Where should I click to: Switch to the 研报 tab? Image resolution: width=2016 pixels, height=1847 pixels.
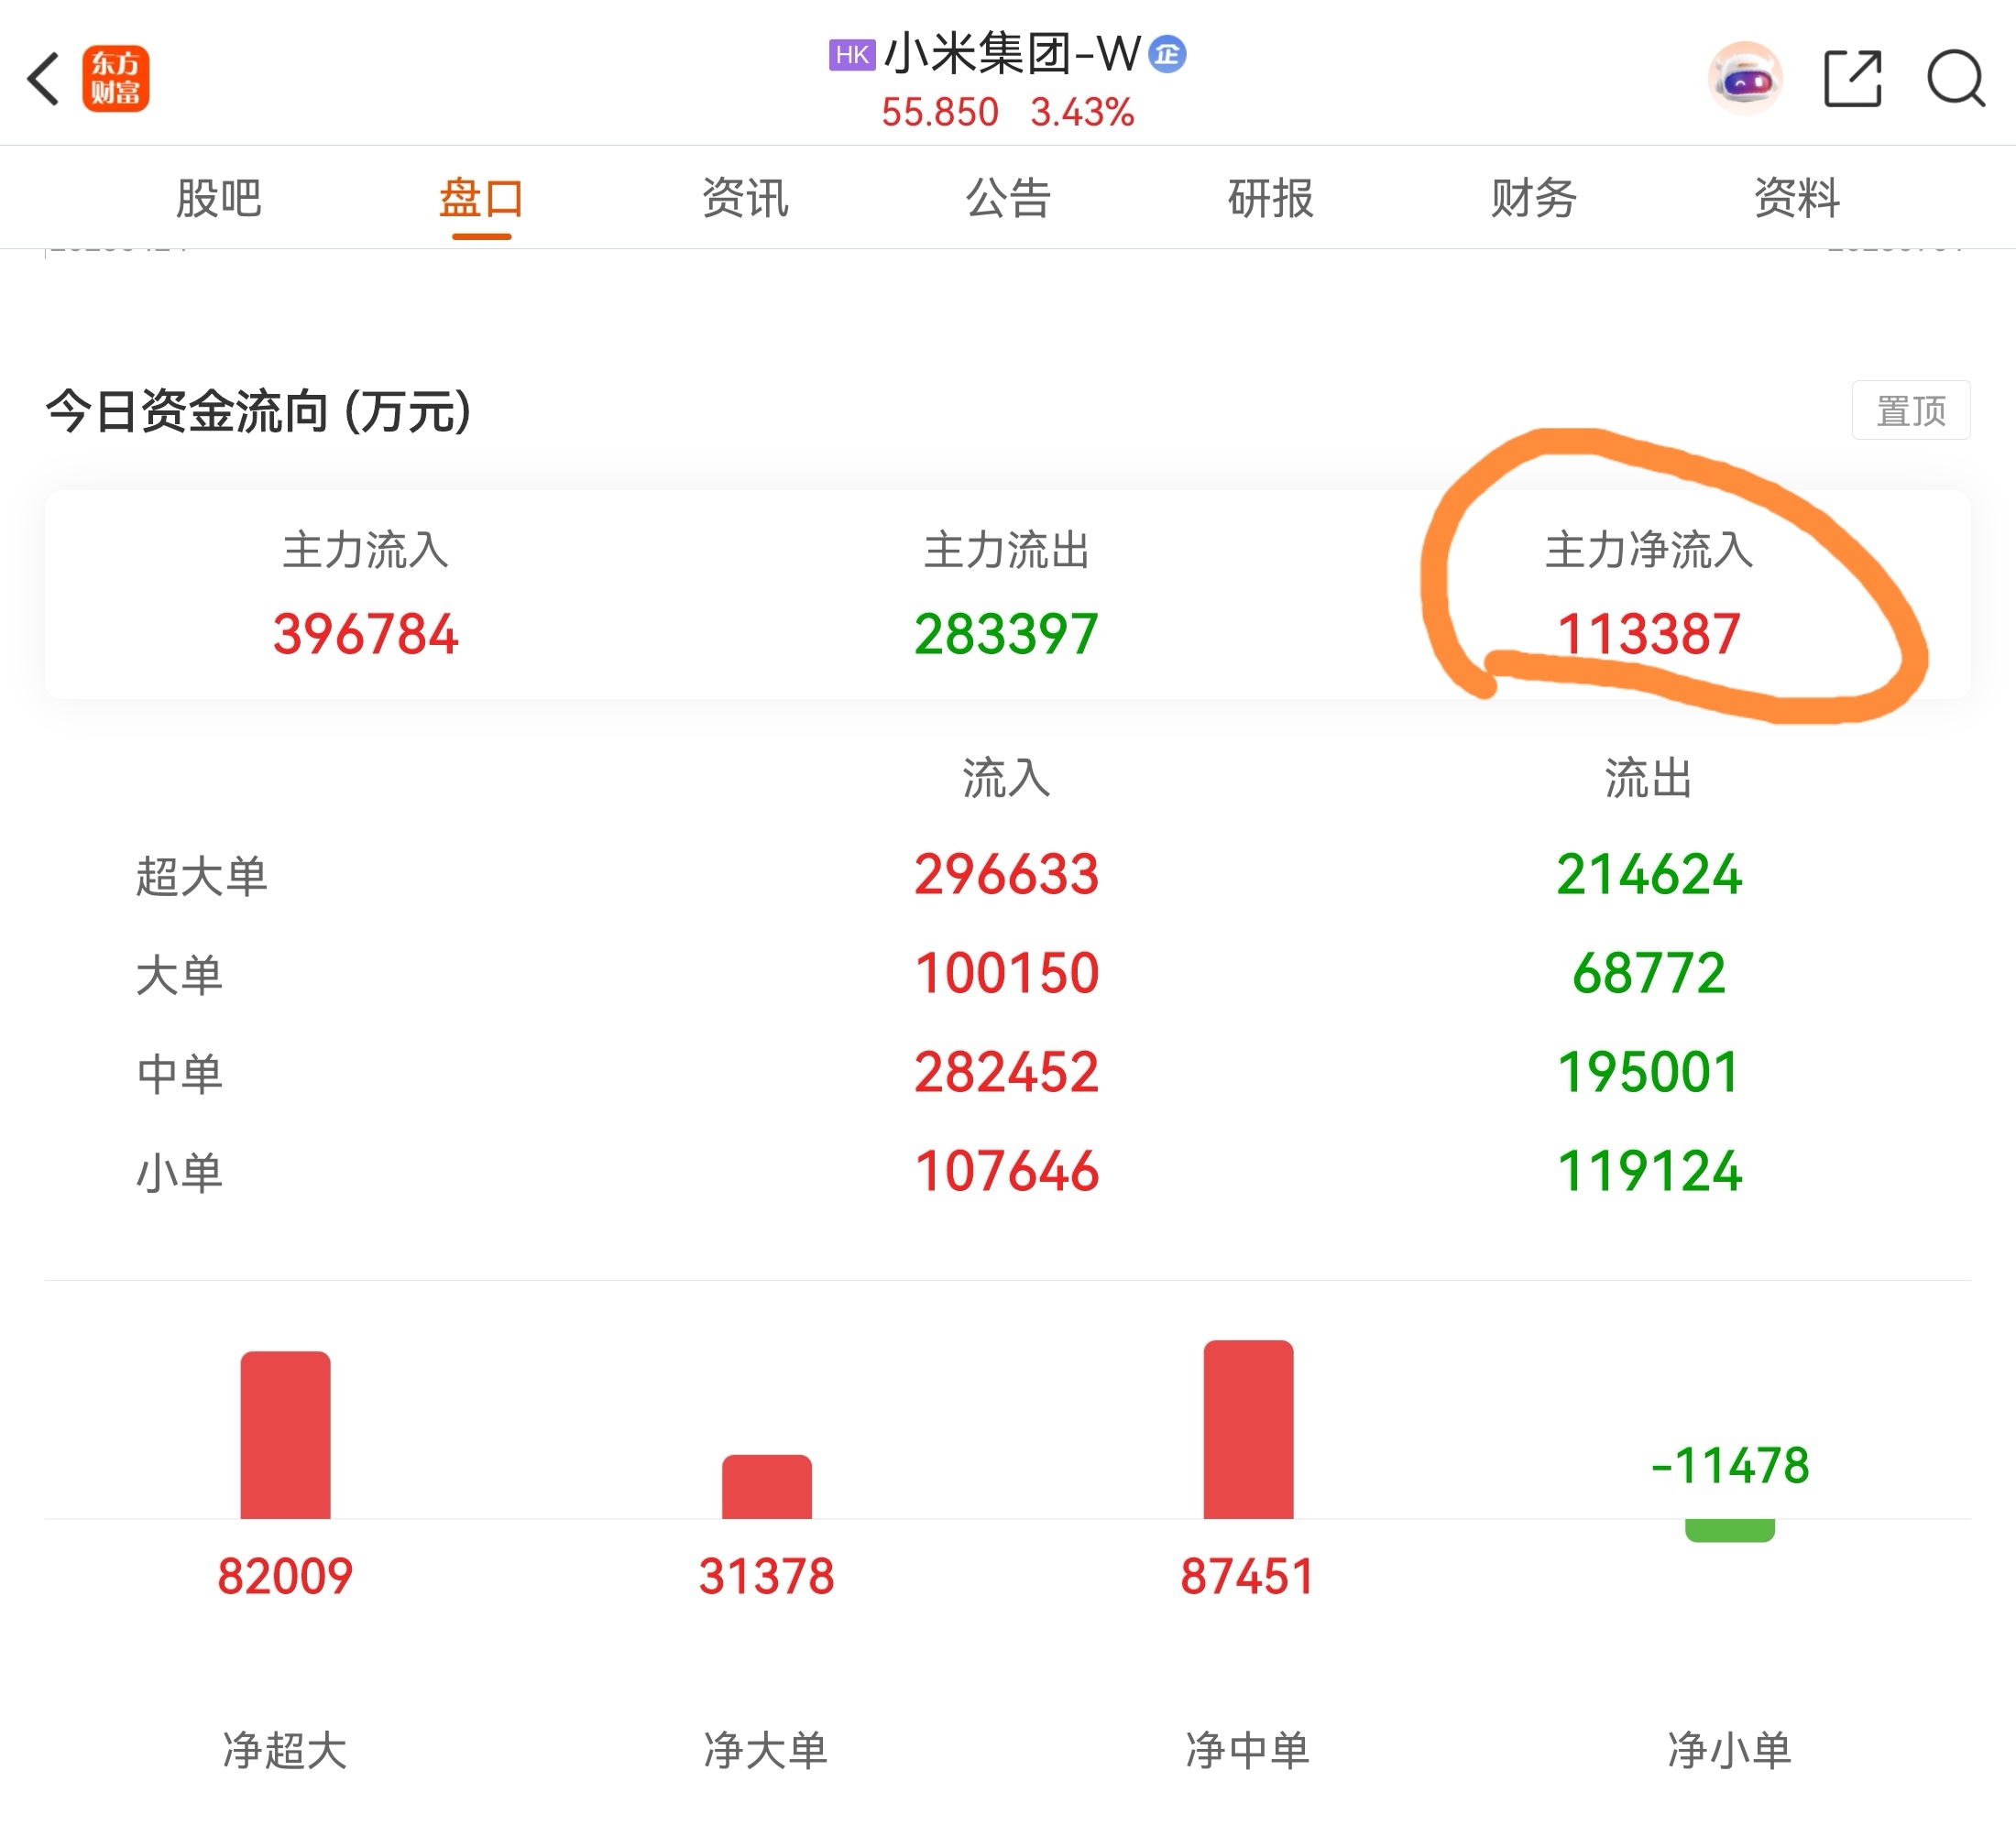pyautogui.click(x=1271, y=197)
